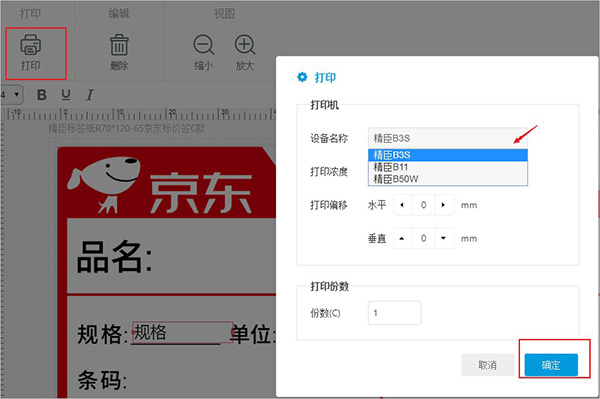The height and width of the screenshot is (399, 600).
Task: Select 精臣B3S in the device list
Action: tap(448, 155)
